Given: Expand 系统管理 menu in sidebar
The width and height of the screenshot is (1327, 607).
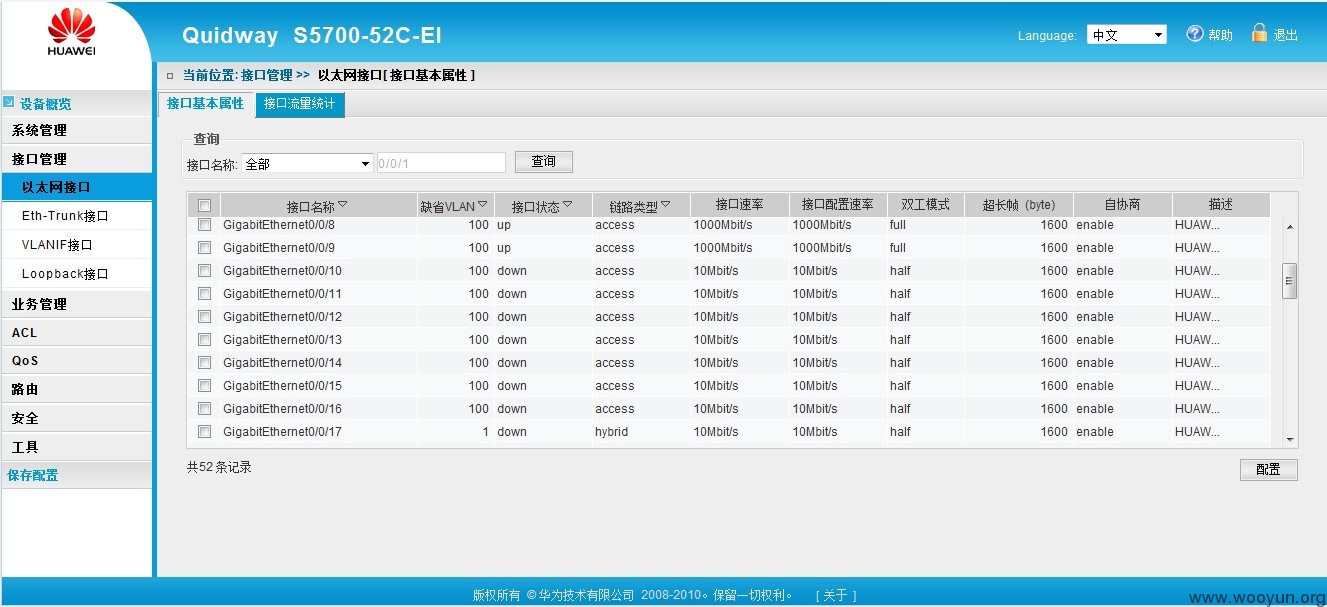Looking at the screenshot, I should [76, 130].
